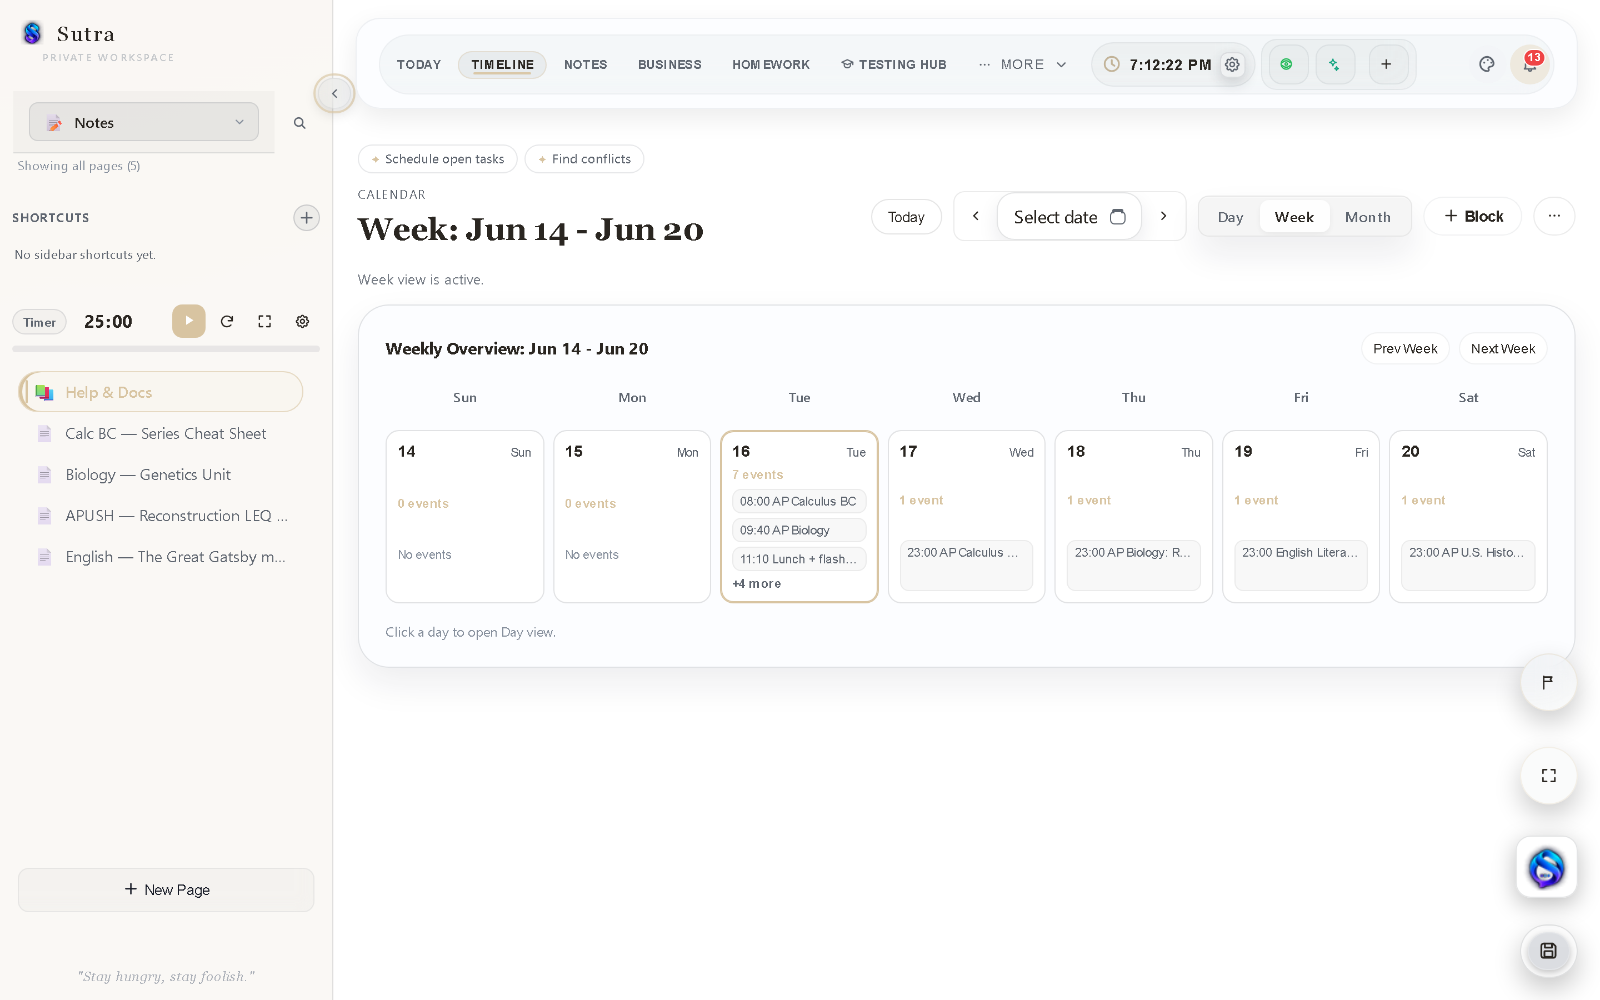The width and height of the screenshot is (1600, 1000).
Task: Click the clock icon beside the time
Action: tap(1111, 64)
